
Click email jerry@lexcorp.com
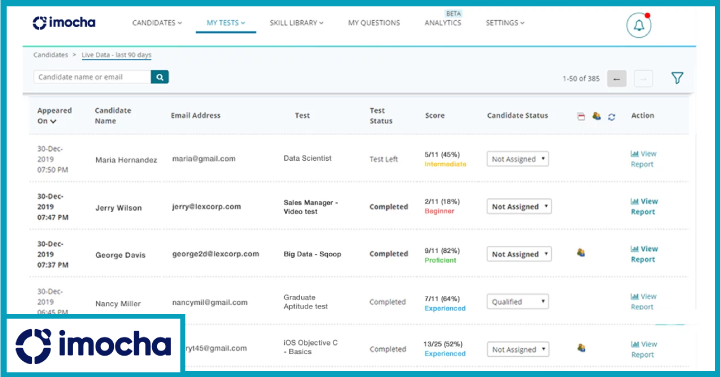click(206, 207)
